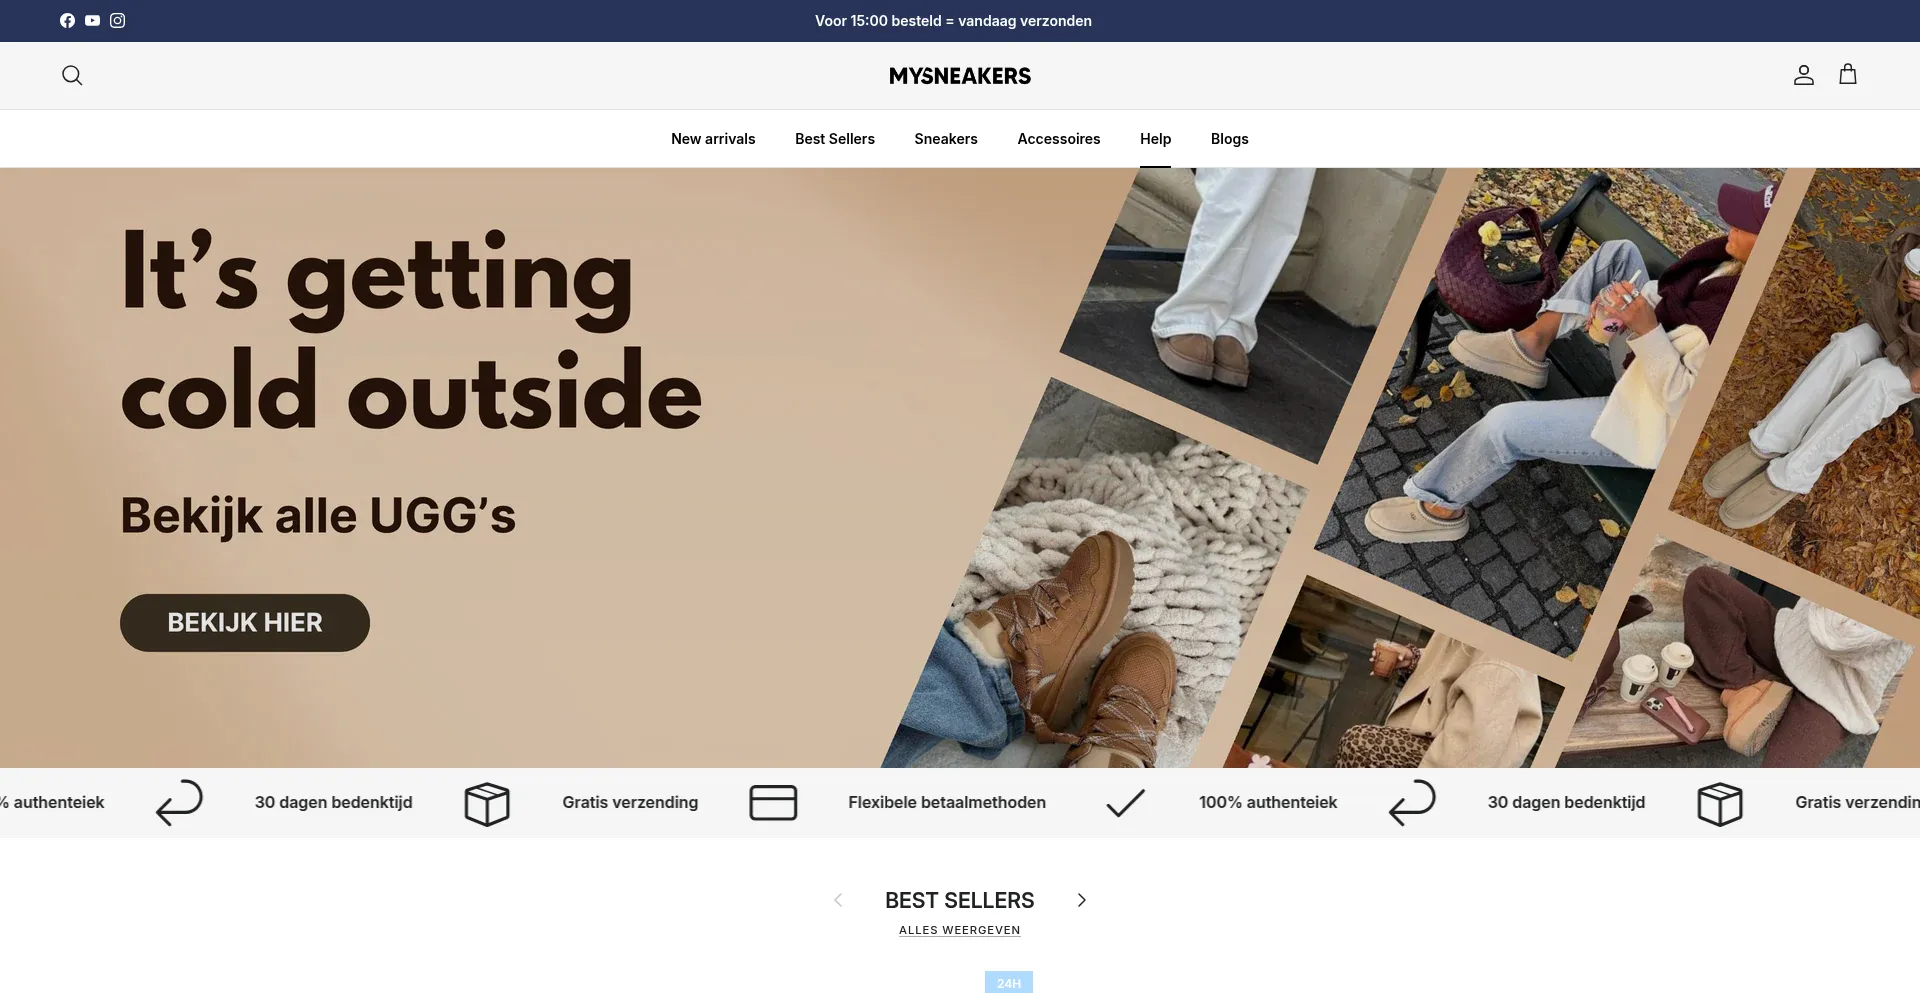1920x993 pixels.
Task: Show next Best Sellers with right chevron
Action: coord(1081,900)
